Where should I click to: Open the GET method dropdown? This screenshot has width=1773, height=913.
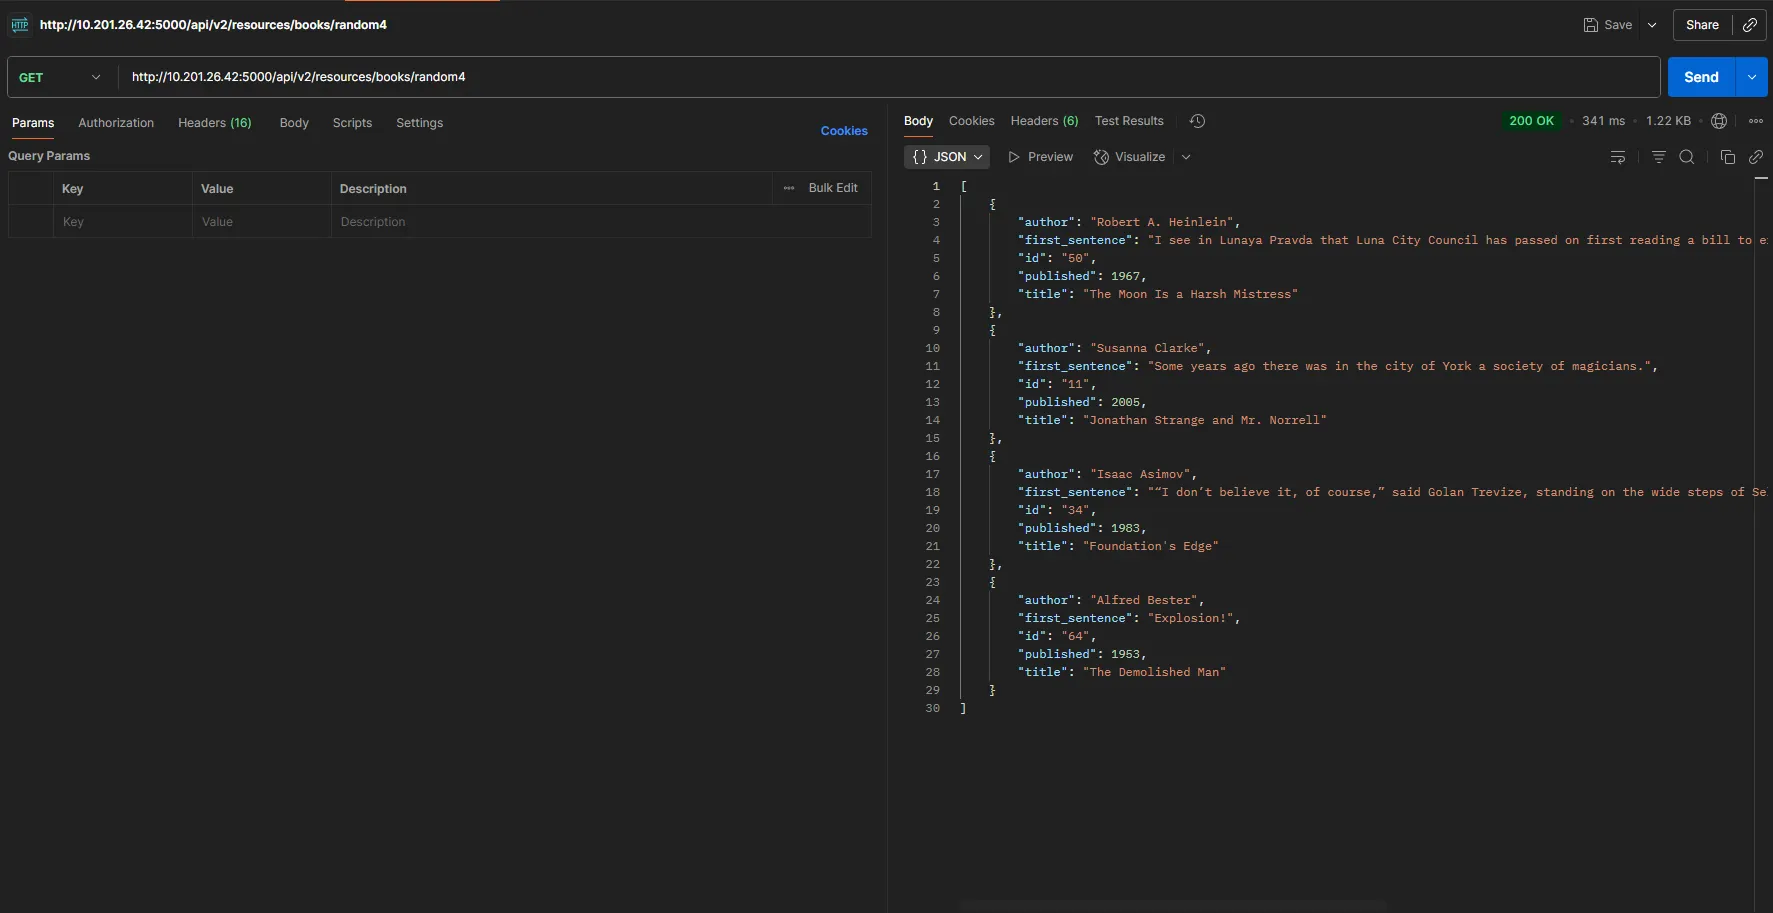click(x=96, y=77)
